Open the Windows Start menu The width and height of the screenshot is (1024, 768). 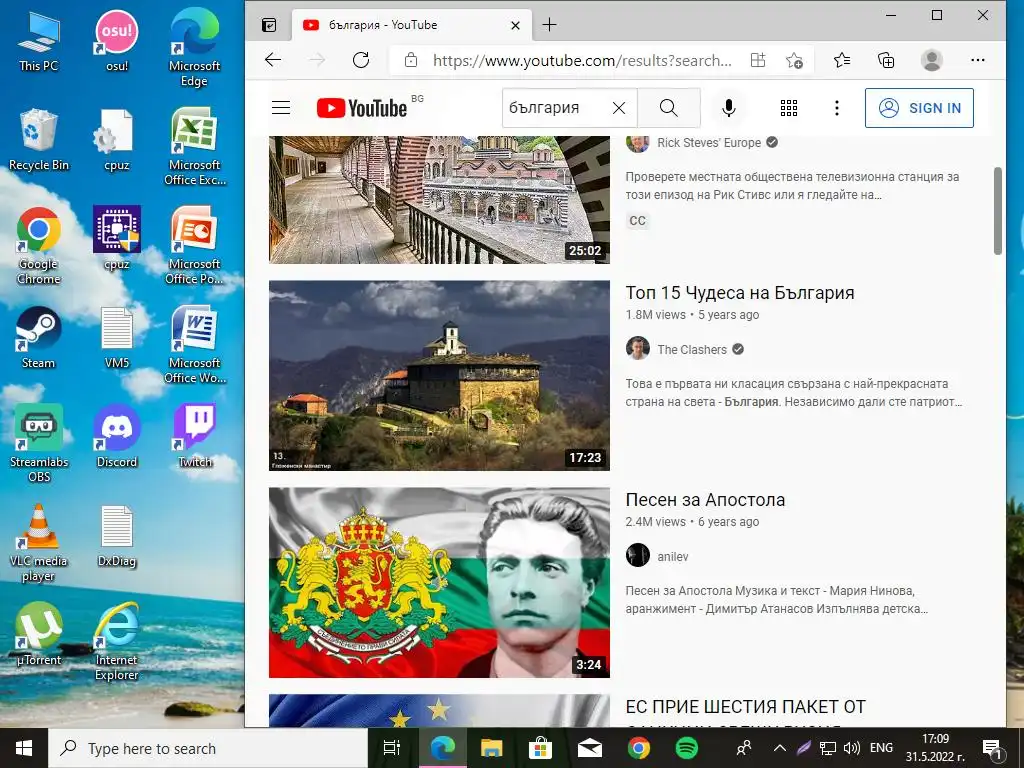tap(24, 748)
